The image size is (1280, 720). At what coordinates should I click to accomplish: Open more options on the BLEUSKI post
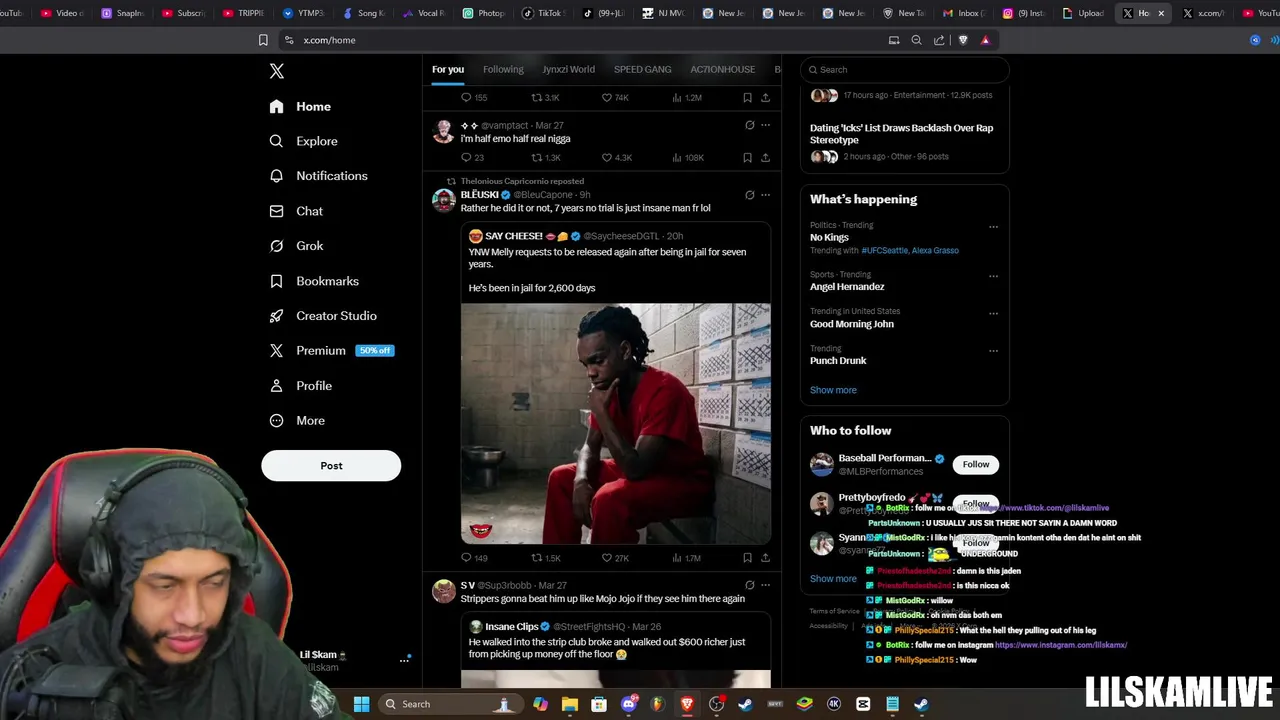[765, 195]
